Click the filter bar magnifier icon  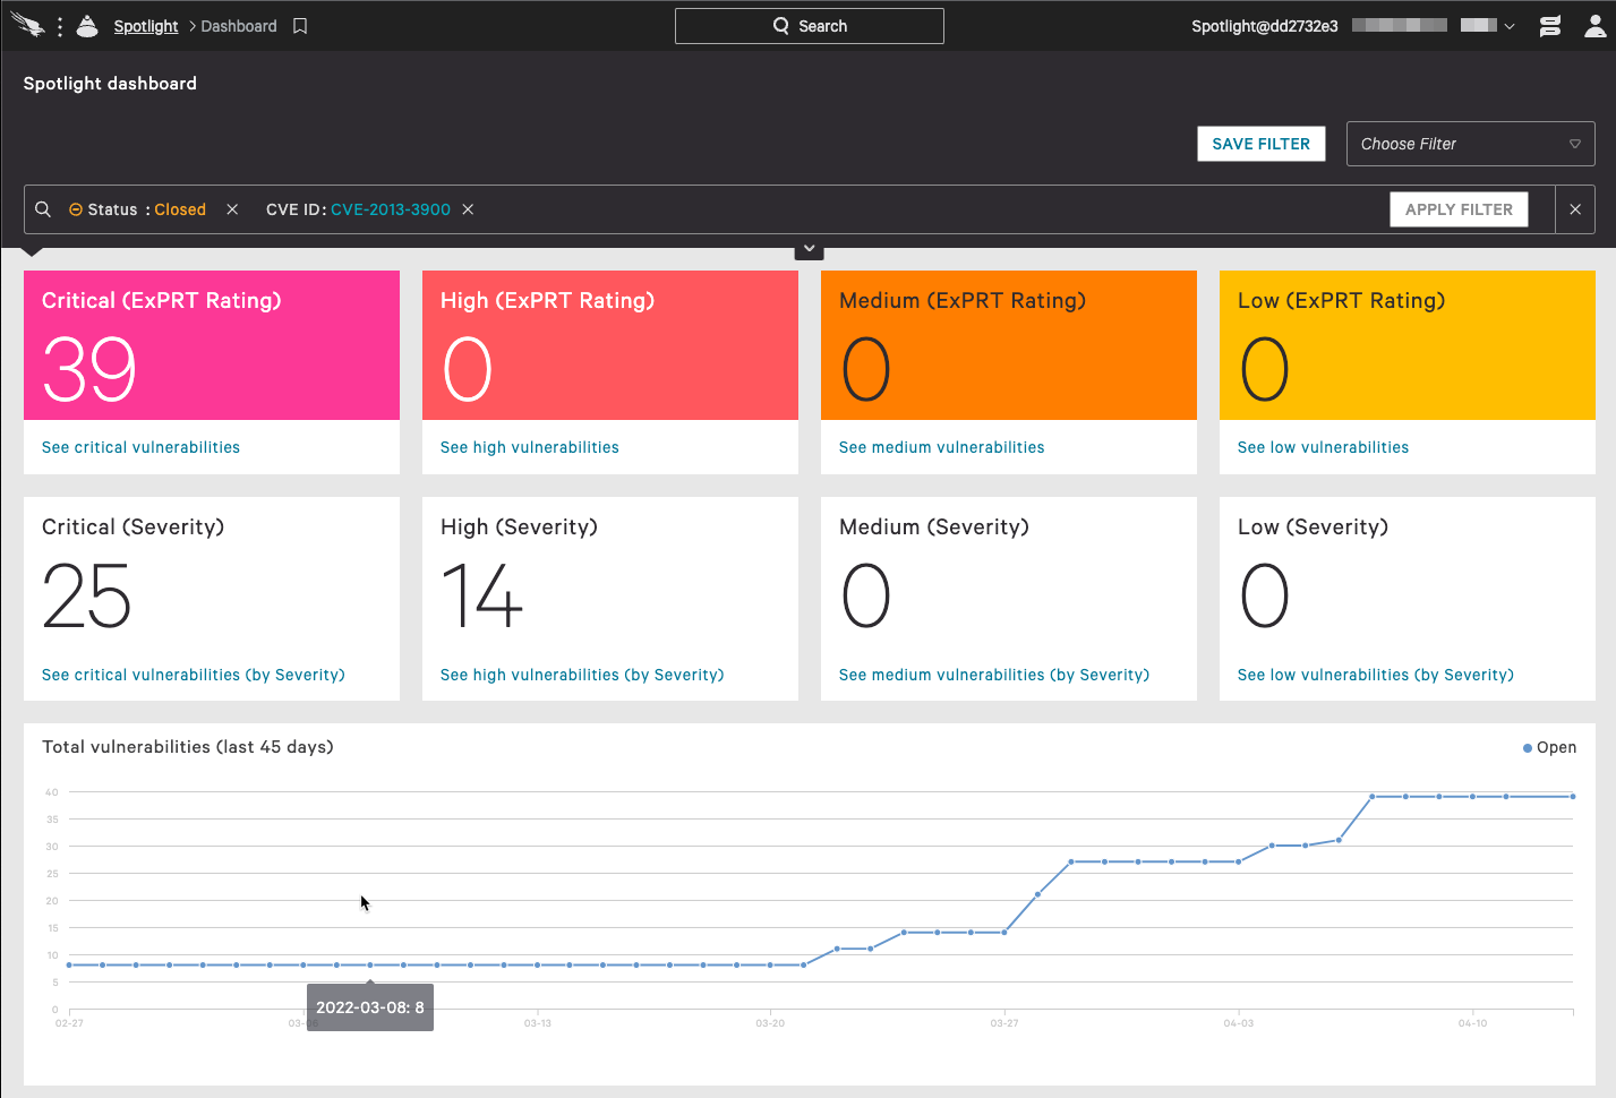pos(43,209)
